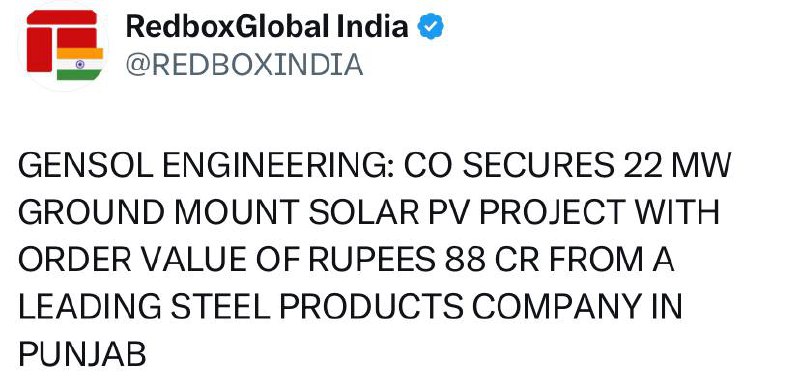The image size is (800, 388).
Task: Open the RedboxGlobal India display name
Action: pos(267,27)
